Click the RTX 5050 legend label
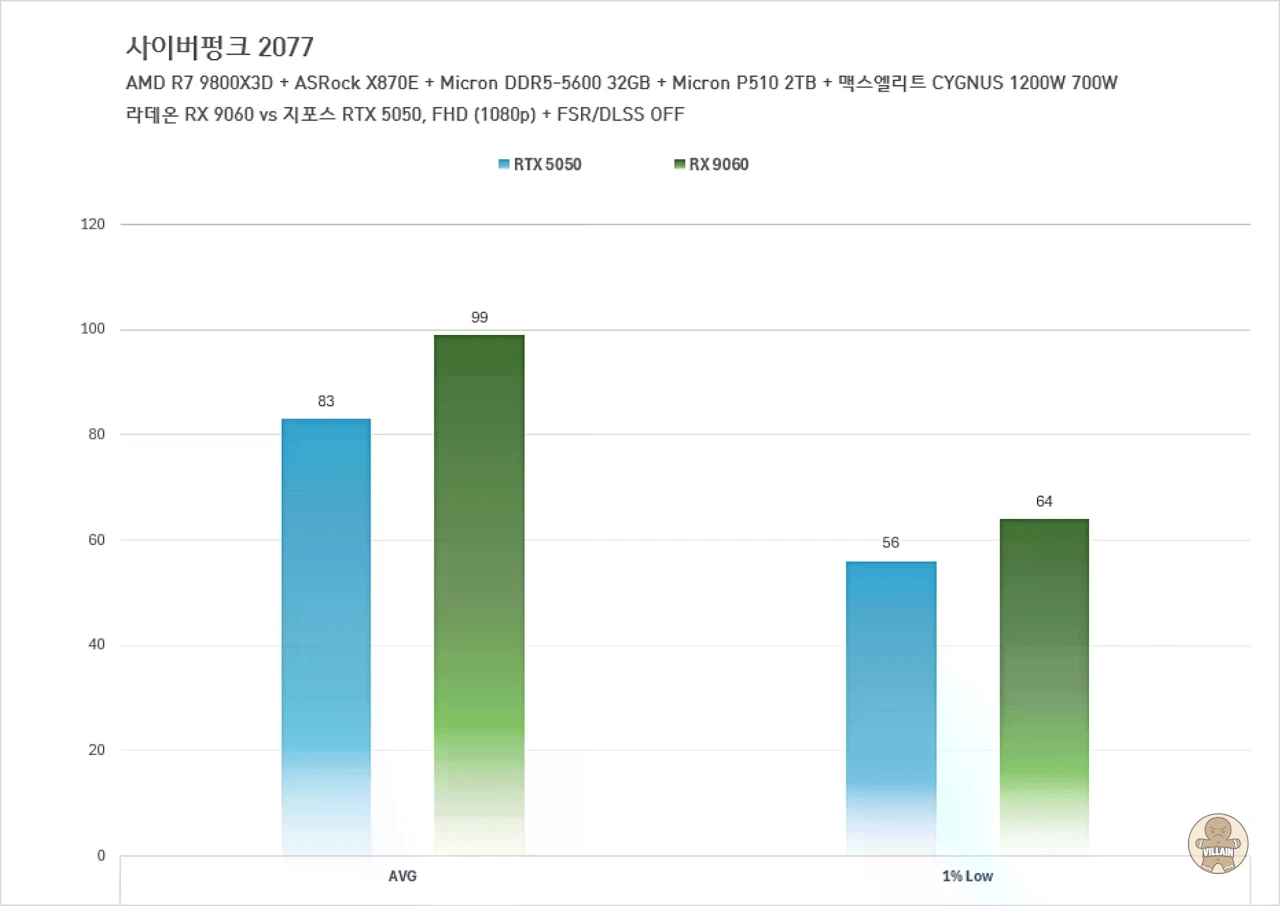This screenshot has height=906, width=1280. 547,165
